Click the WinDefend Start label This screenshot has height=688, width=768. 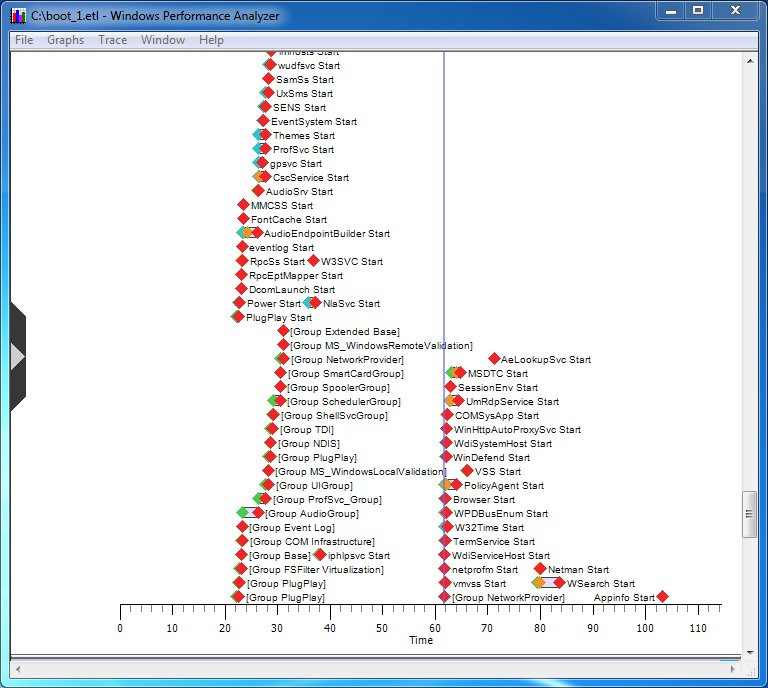click(491, 458)
